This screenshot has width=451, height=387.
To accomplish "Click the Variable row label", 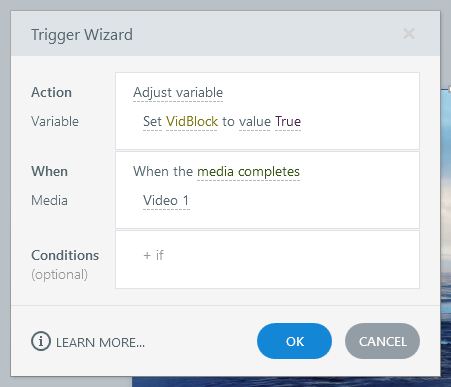I will click(x=55, y=121).
